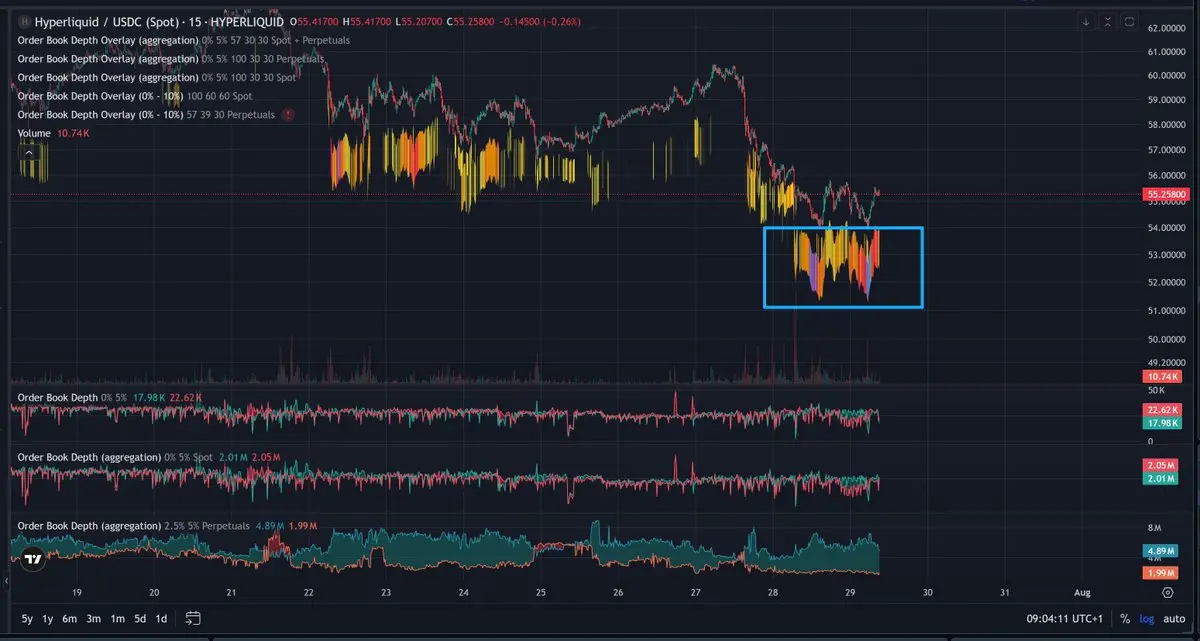Click the TradingView logo
The width and height of the screenshot is (1200, 641).
tap(33, 560)
